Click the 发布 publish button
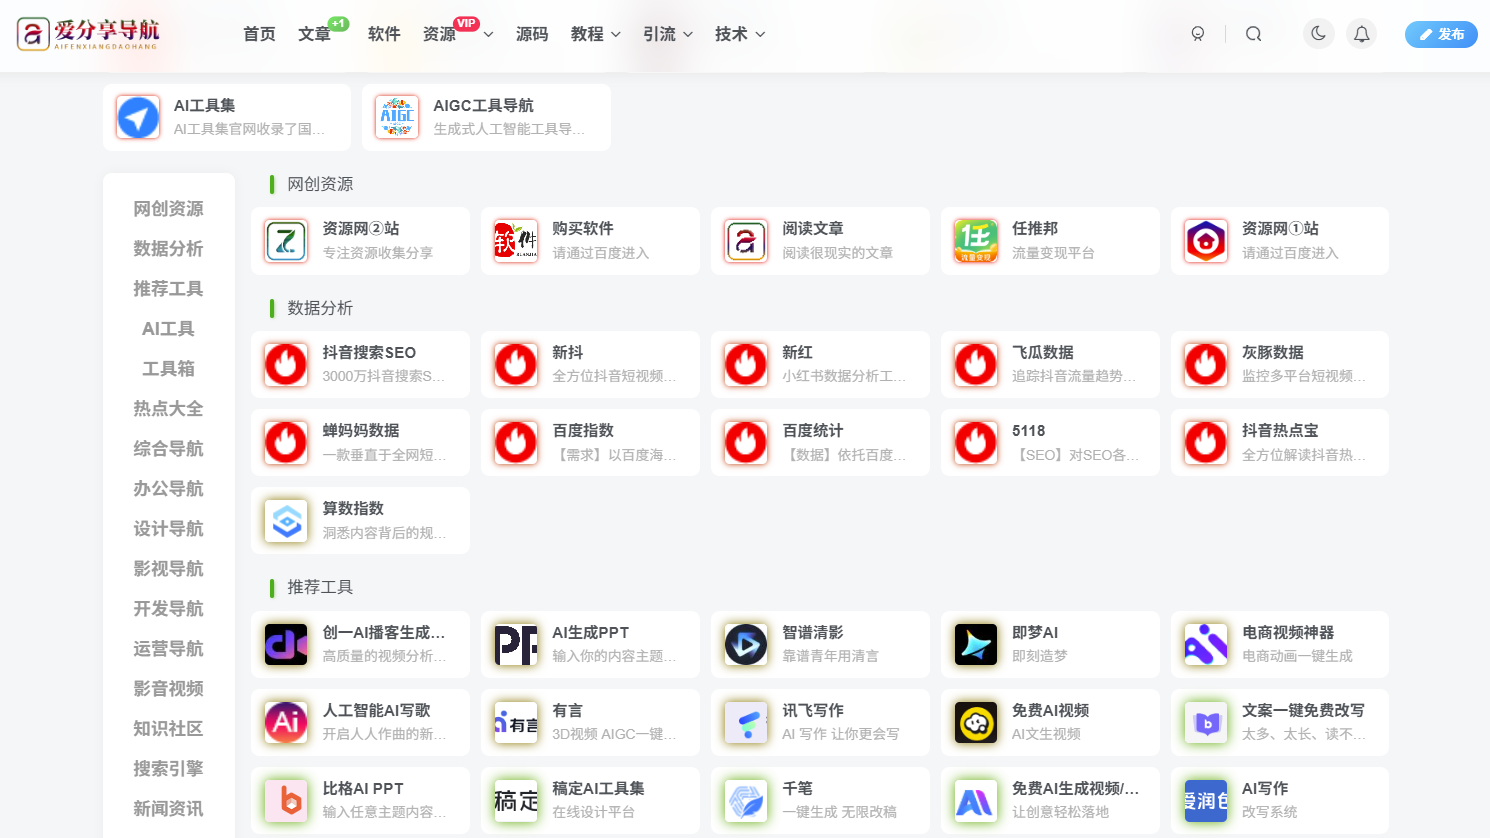 (1441, 34)
